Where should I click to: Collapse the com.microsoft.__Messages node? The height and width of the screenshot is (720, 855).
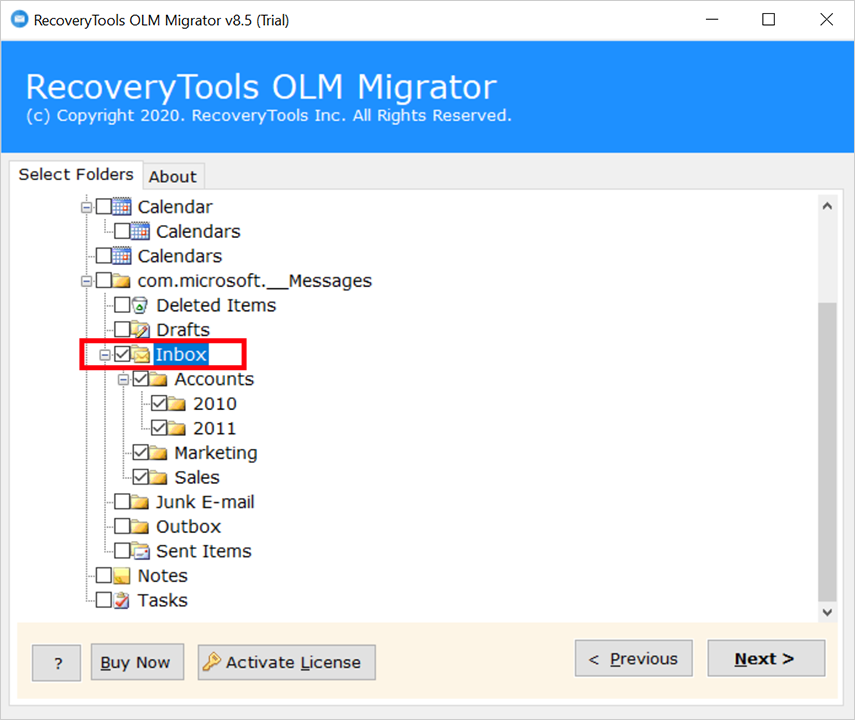(86, 281)
